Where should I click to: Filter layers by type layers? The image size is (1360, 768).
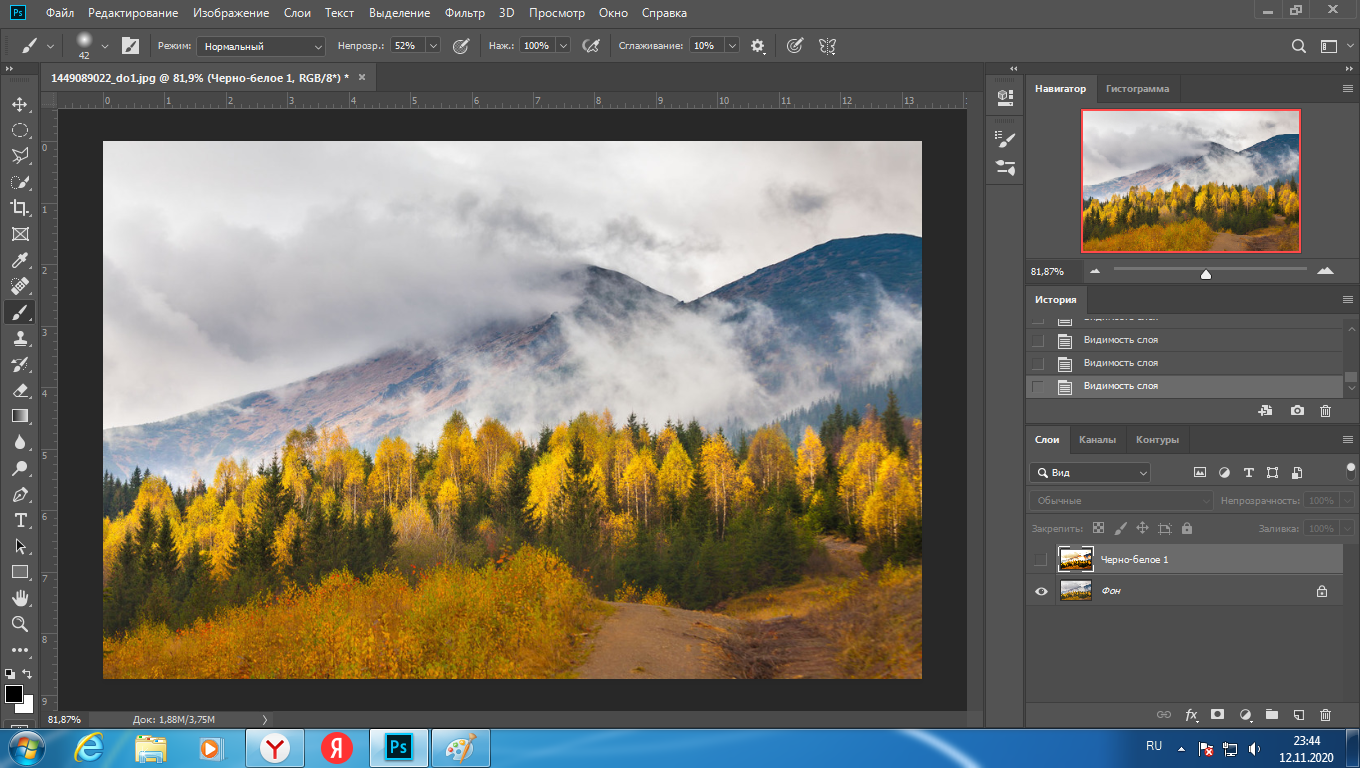(x=1248, y=472)
